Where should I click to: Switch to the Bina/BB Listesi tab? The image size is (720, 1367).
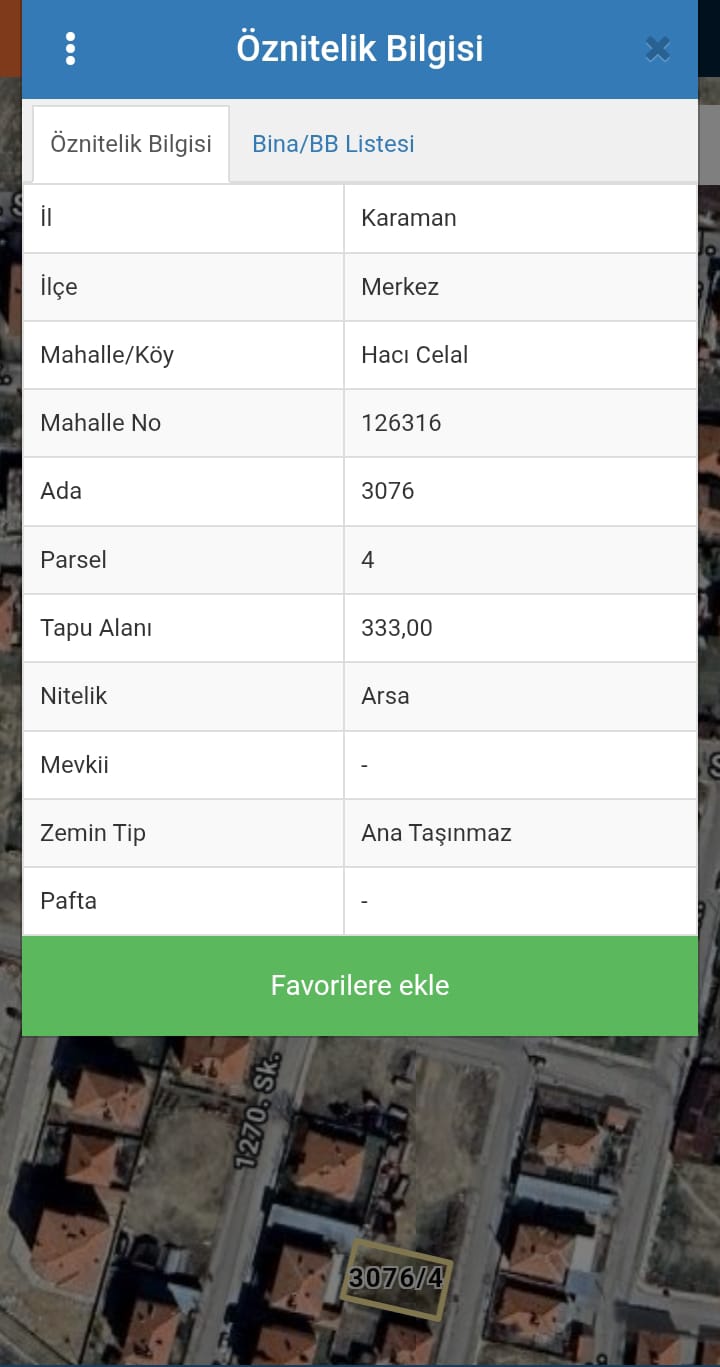coord(333,144)
